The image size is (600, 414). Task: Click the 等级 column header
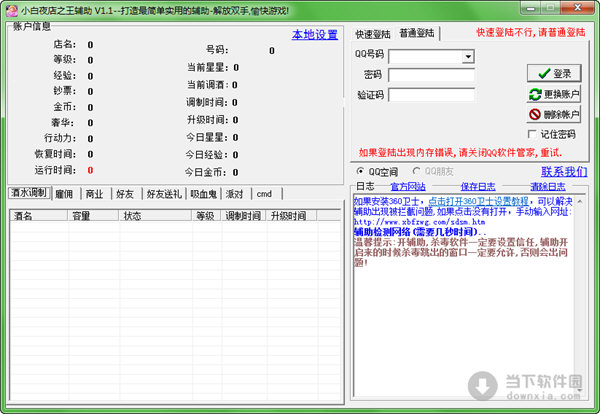206,216
